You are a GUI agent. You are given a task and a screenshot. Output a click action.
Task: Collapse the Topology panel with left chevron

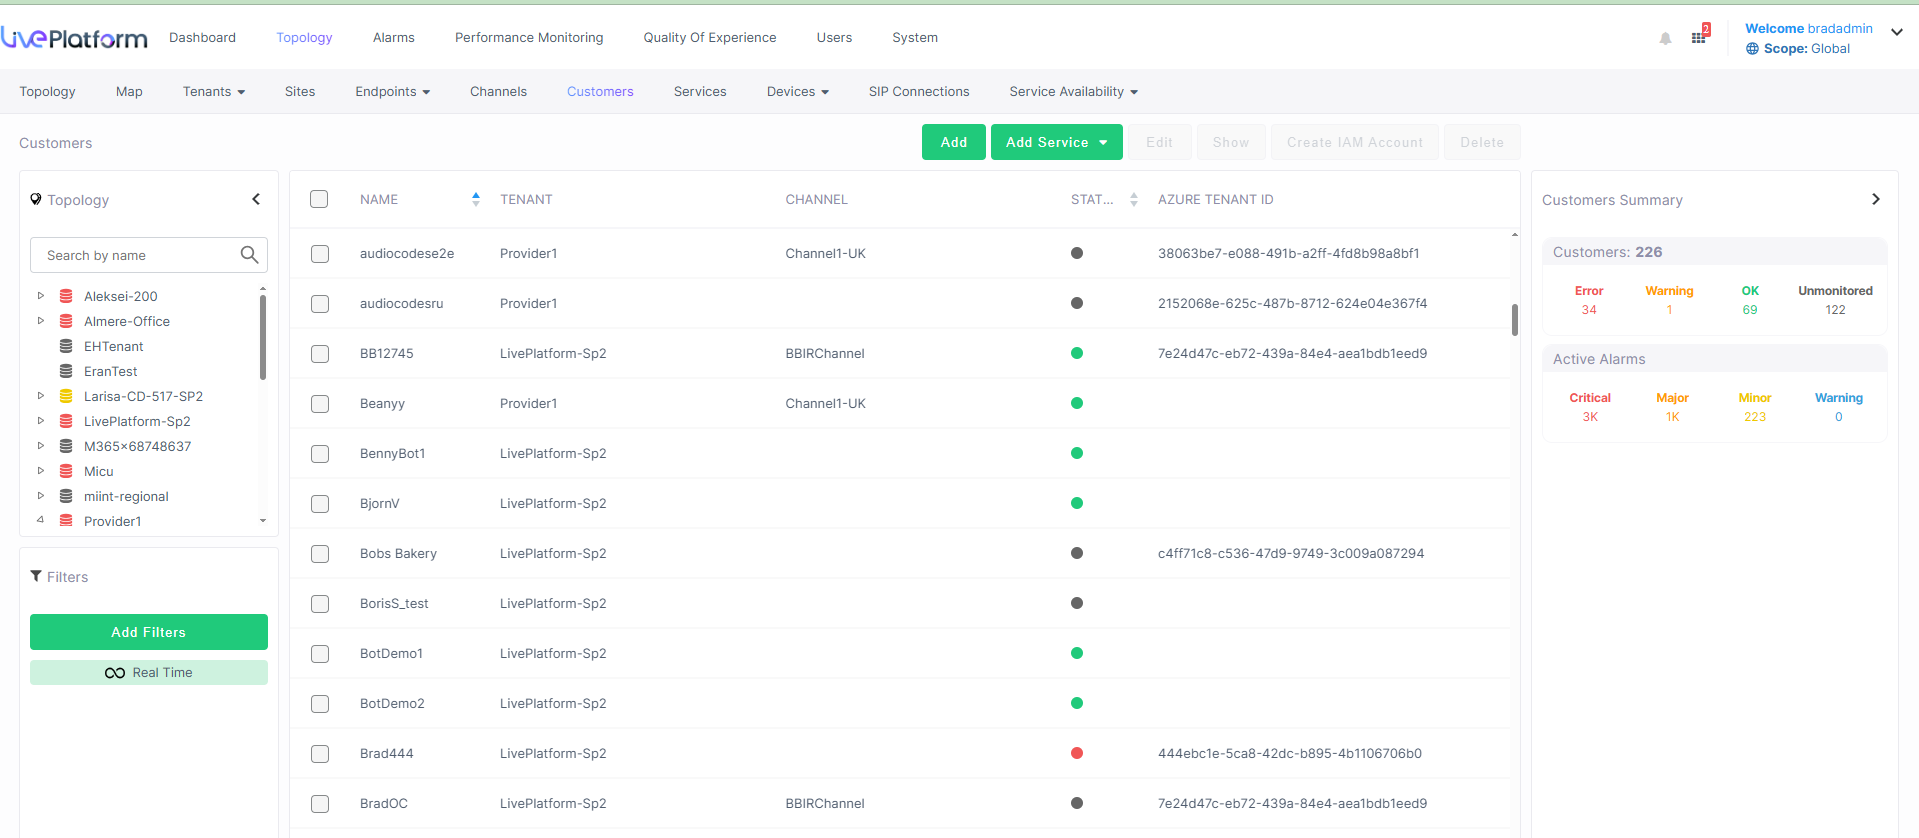point(256,199)
